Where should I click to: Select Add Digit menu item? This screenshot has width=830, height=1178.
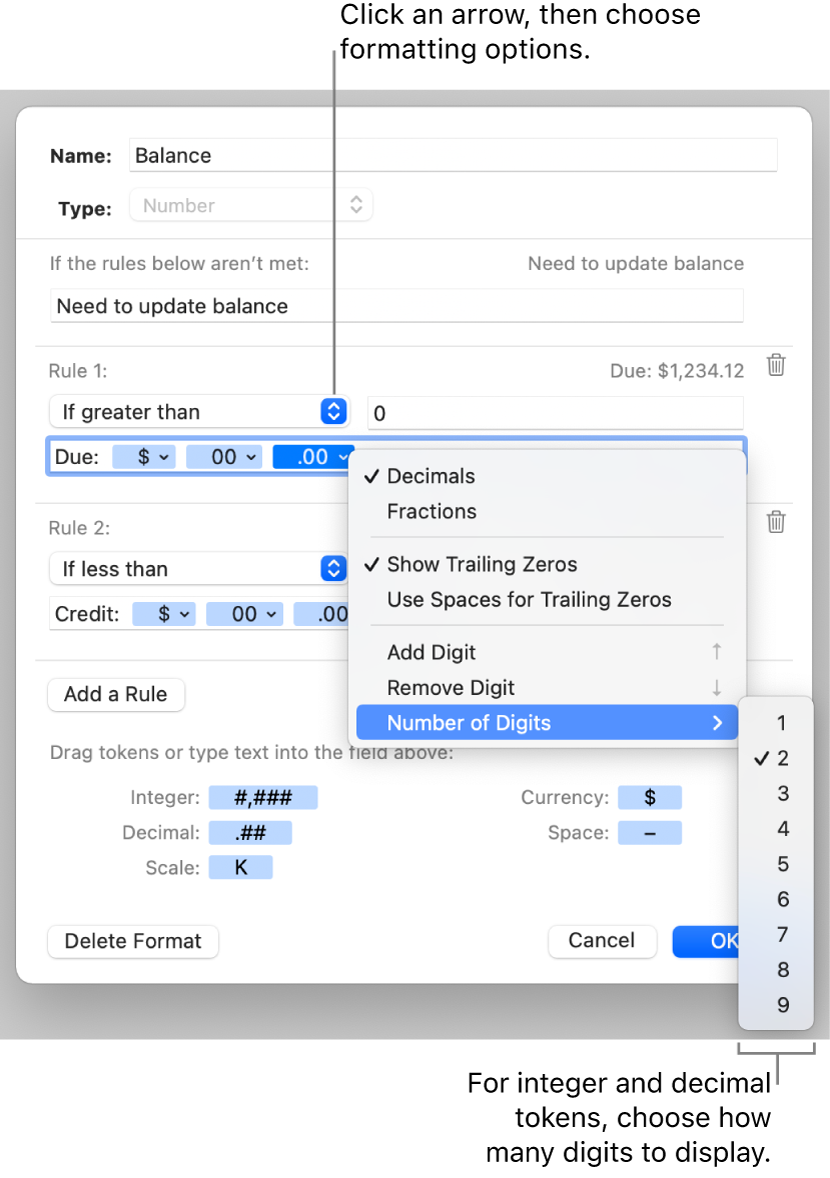431,652
